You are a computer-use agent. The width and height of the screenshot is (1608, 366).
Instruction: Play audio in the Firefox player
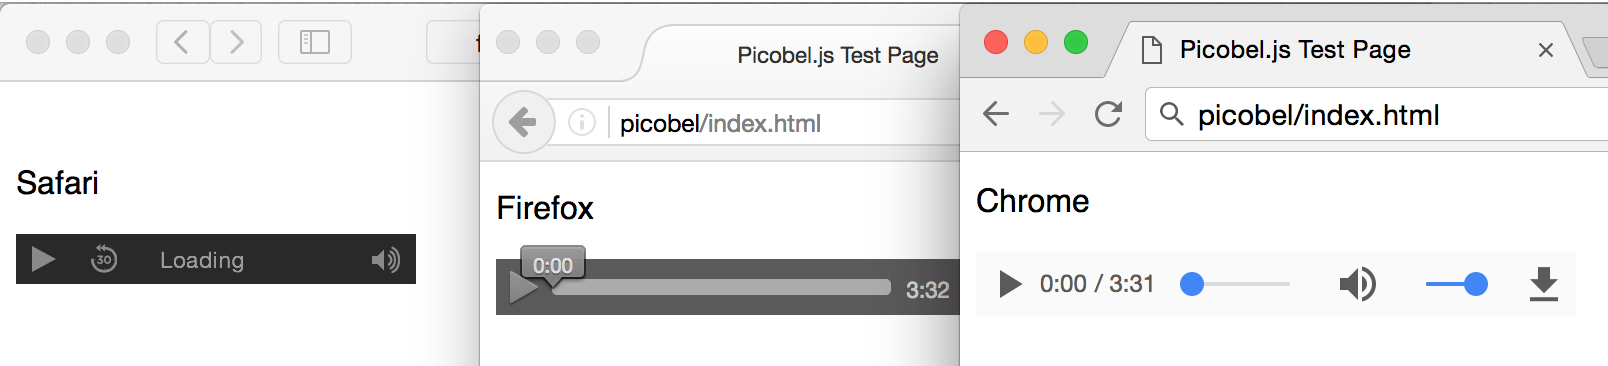pos(523,289)
